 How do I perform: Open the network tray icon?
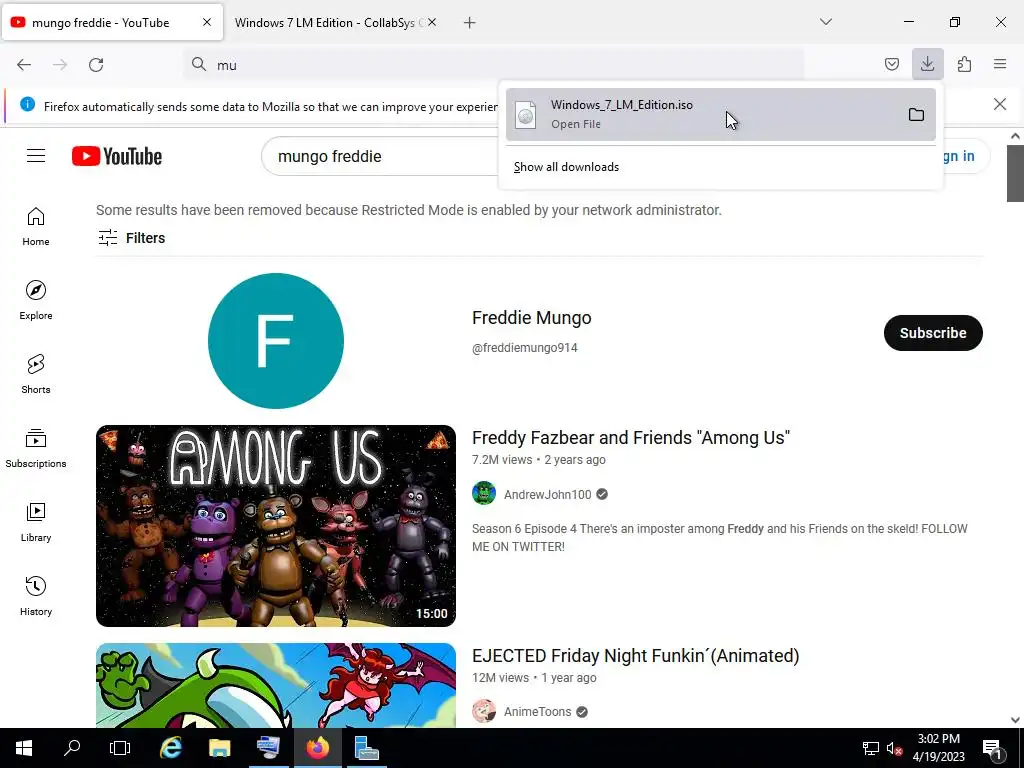coord(870,748)
